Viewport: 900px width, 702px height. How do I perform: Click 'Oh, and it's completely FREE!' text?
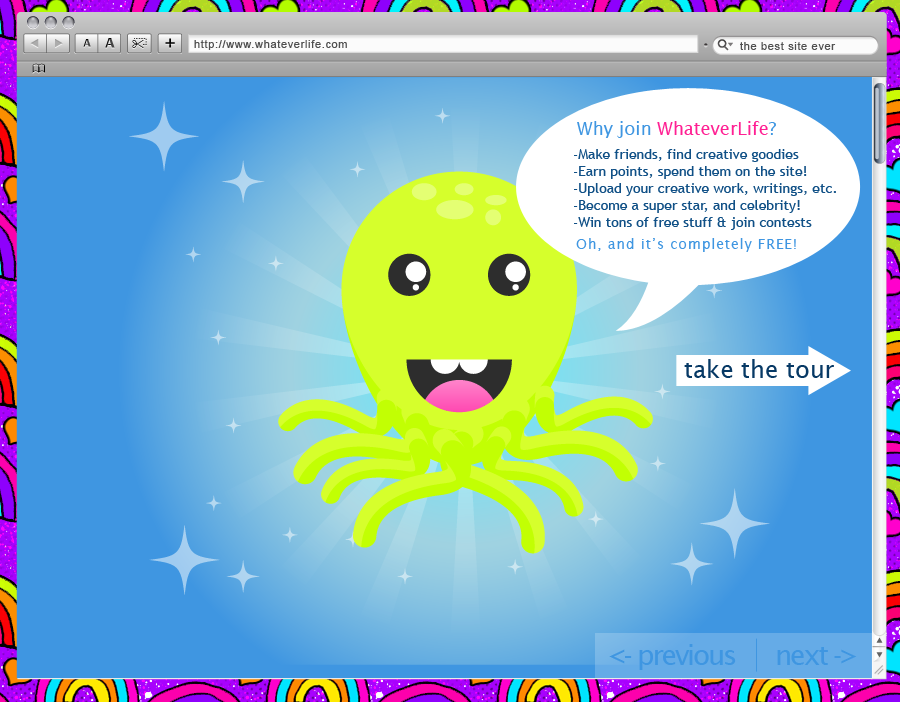tap(686, 244)
